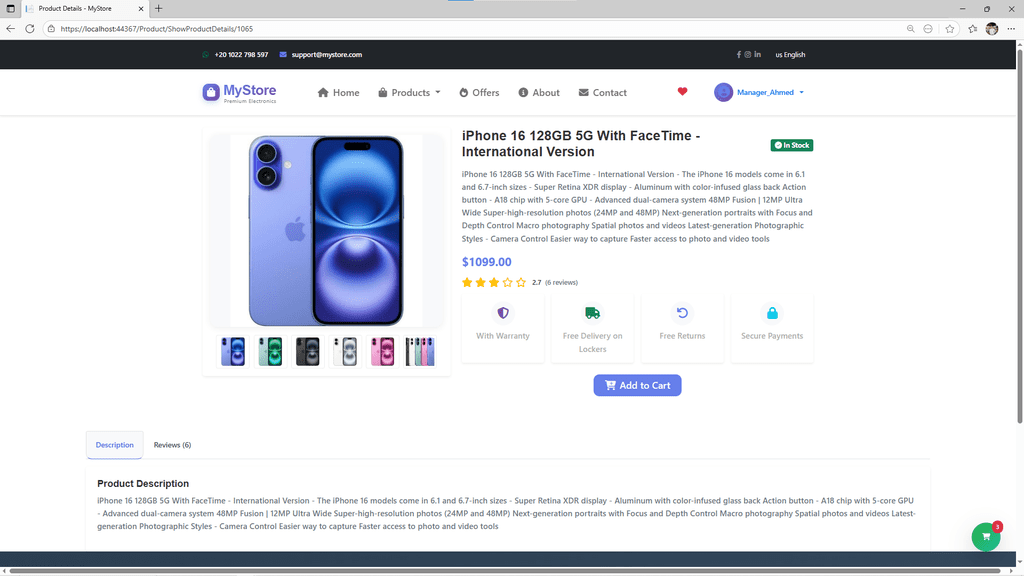Open the Manager_Ahmed account dropdown
Screen dimensions: 1024x576
click(x=759, y=92)
